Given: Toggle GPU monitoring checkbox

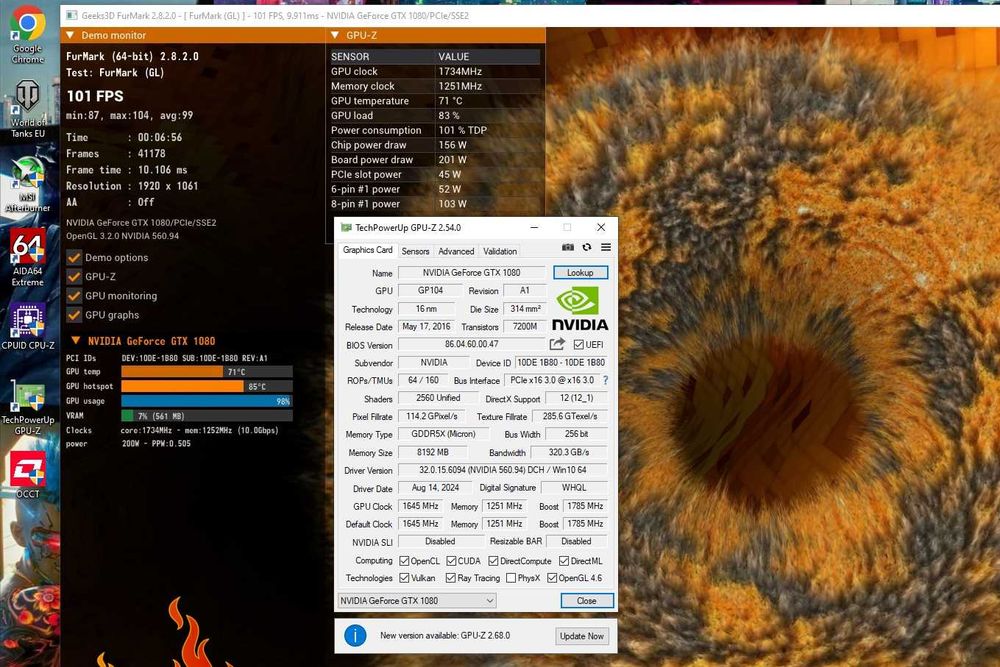Looking at the screenshot, I should pyautogui.click(x=74, y=296).
